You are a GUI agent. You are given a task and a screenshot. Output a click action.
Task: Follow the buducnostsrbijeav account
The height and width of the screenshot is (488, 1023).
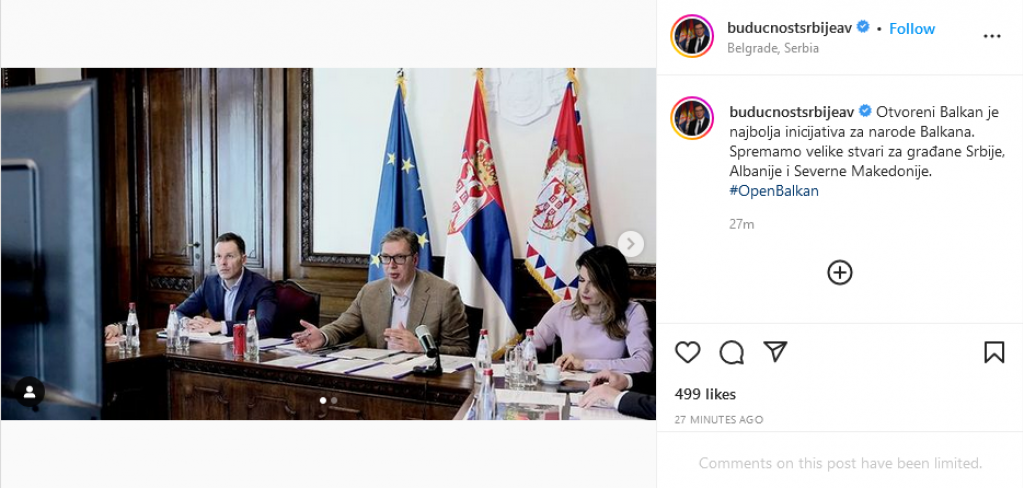pyautogui.click(x=912, y=29)
